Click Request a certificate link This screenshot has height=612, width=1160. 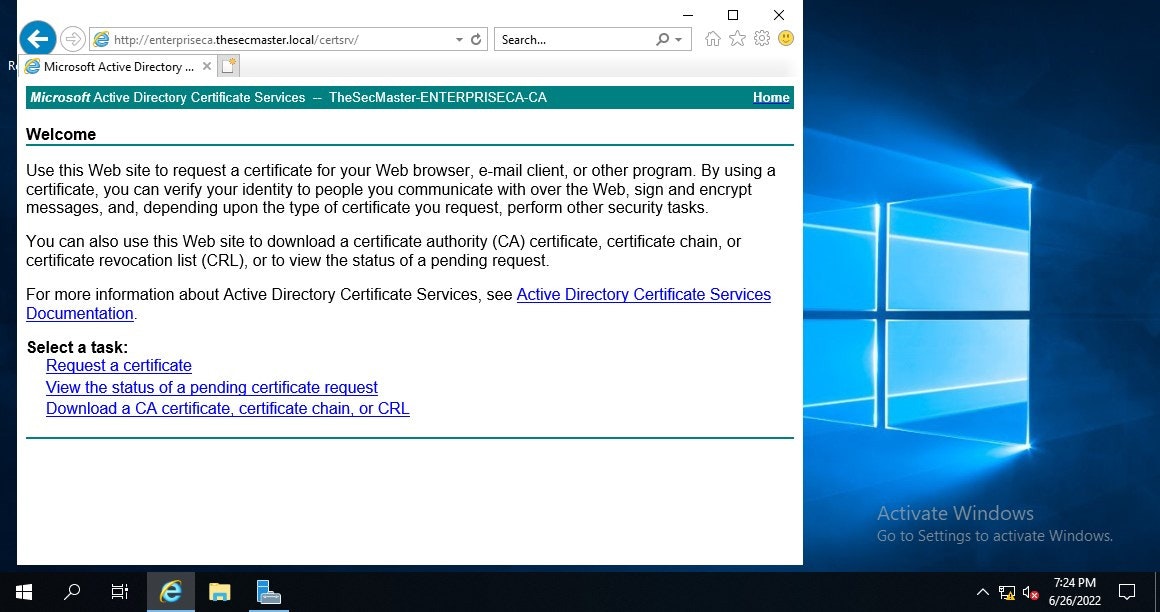pyautogui.click(x=118, y=366)
